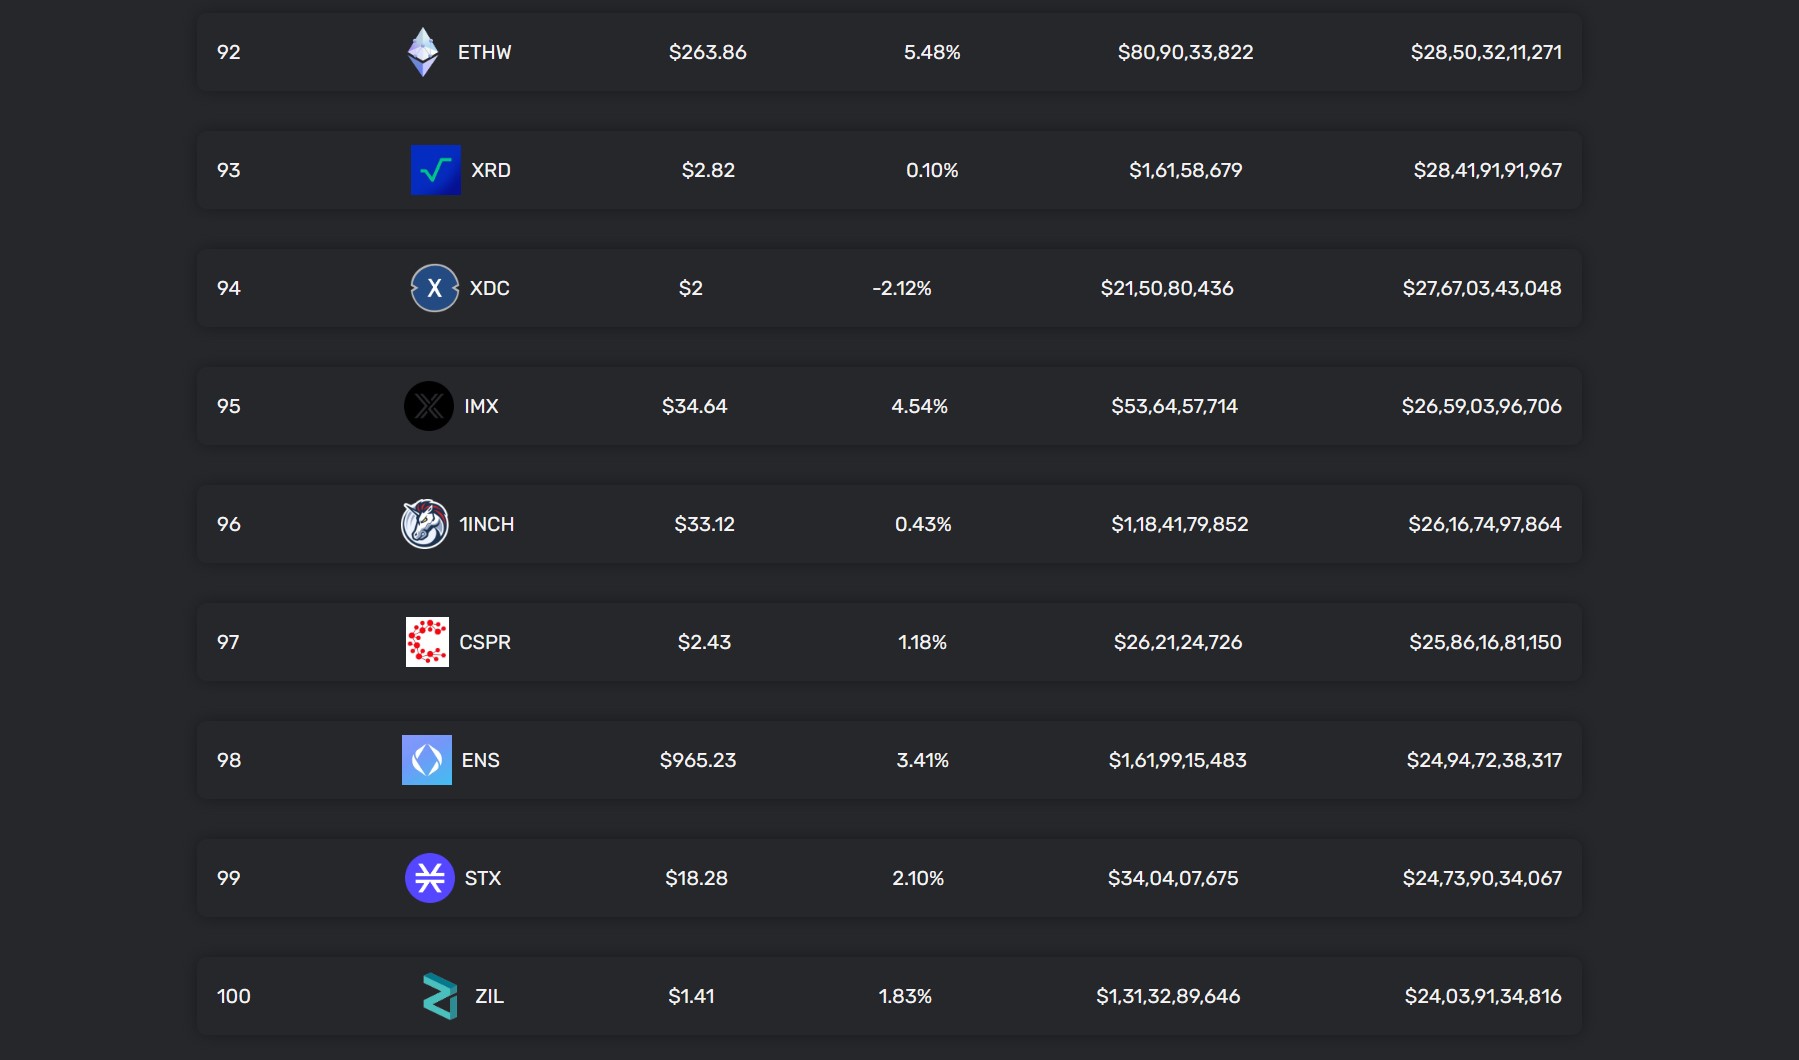Select the 1INCH row in the table
This screenshot has height=1060, width=1799.
[x=890, y=524]
